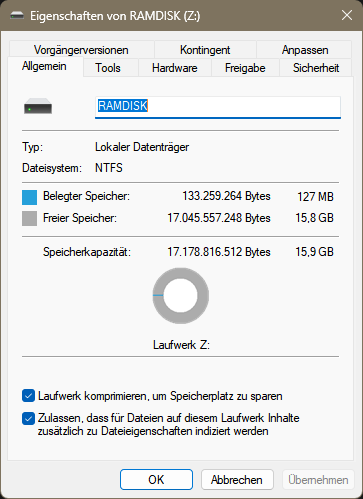Switch to the Freigabe tab
The height and width of the screenshot is (499, 363).
pyautogui.click(x=245, y=68)
